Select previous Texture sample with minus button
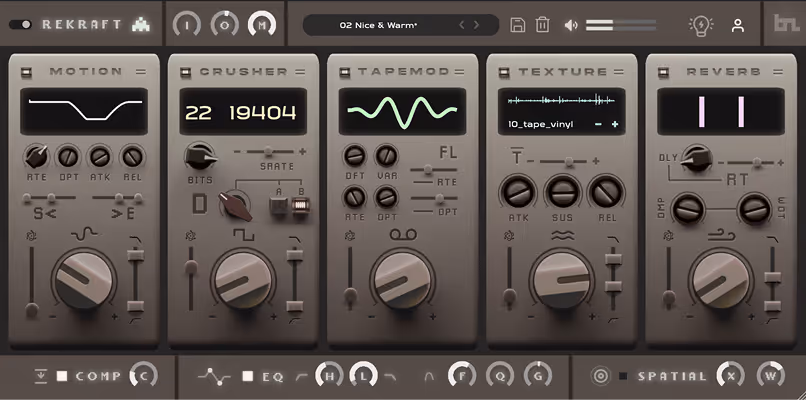The image size is (806, 400). pos(598,124)
